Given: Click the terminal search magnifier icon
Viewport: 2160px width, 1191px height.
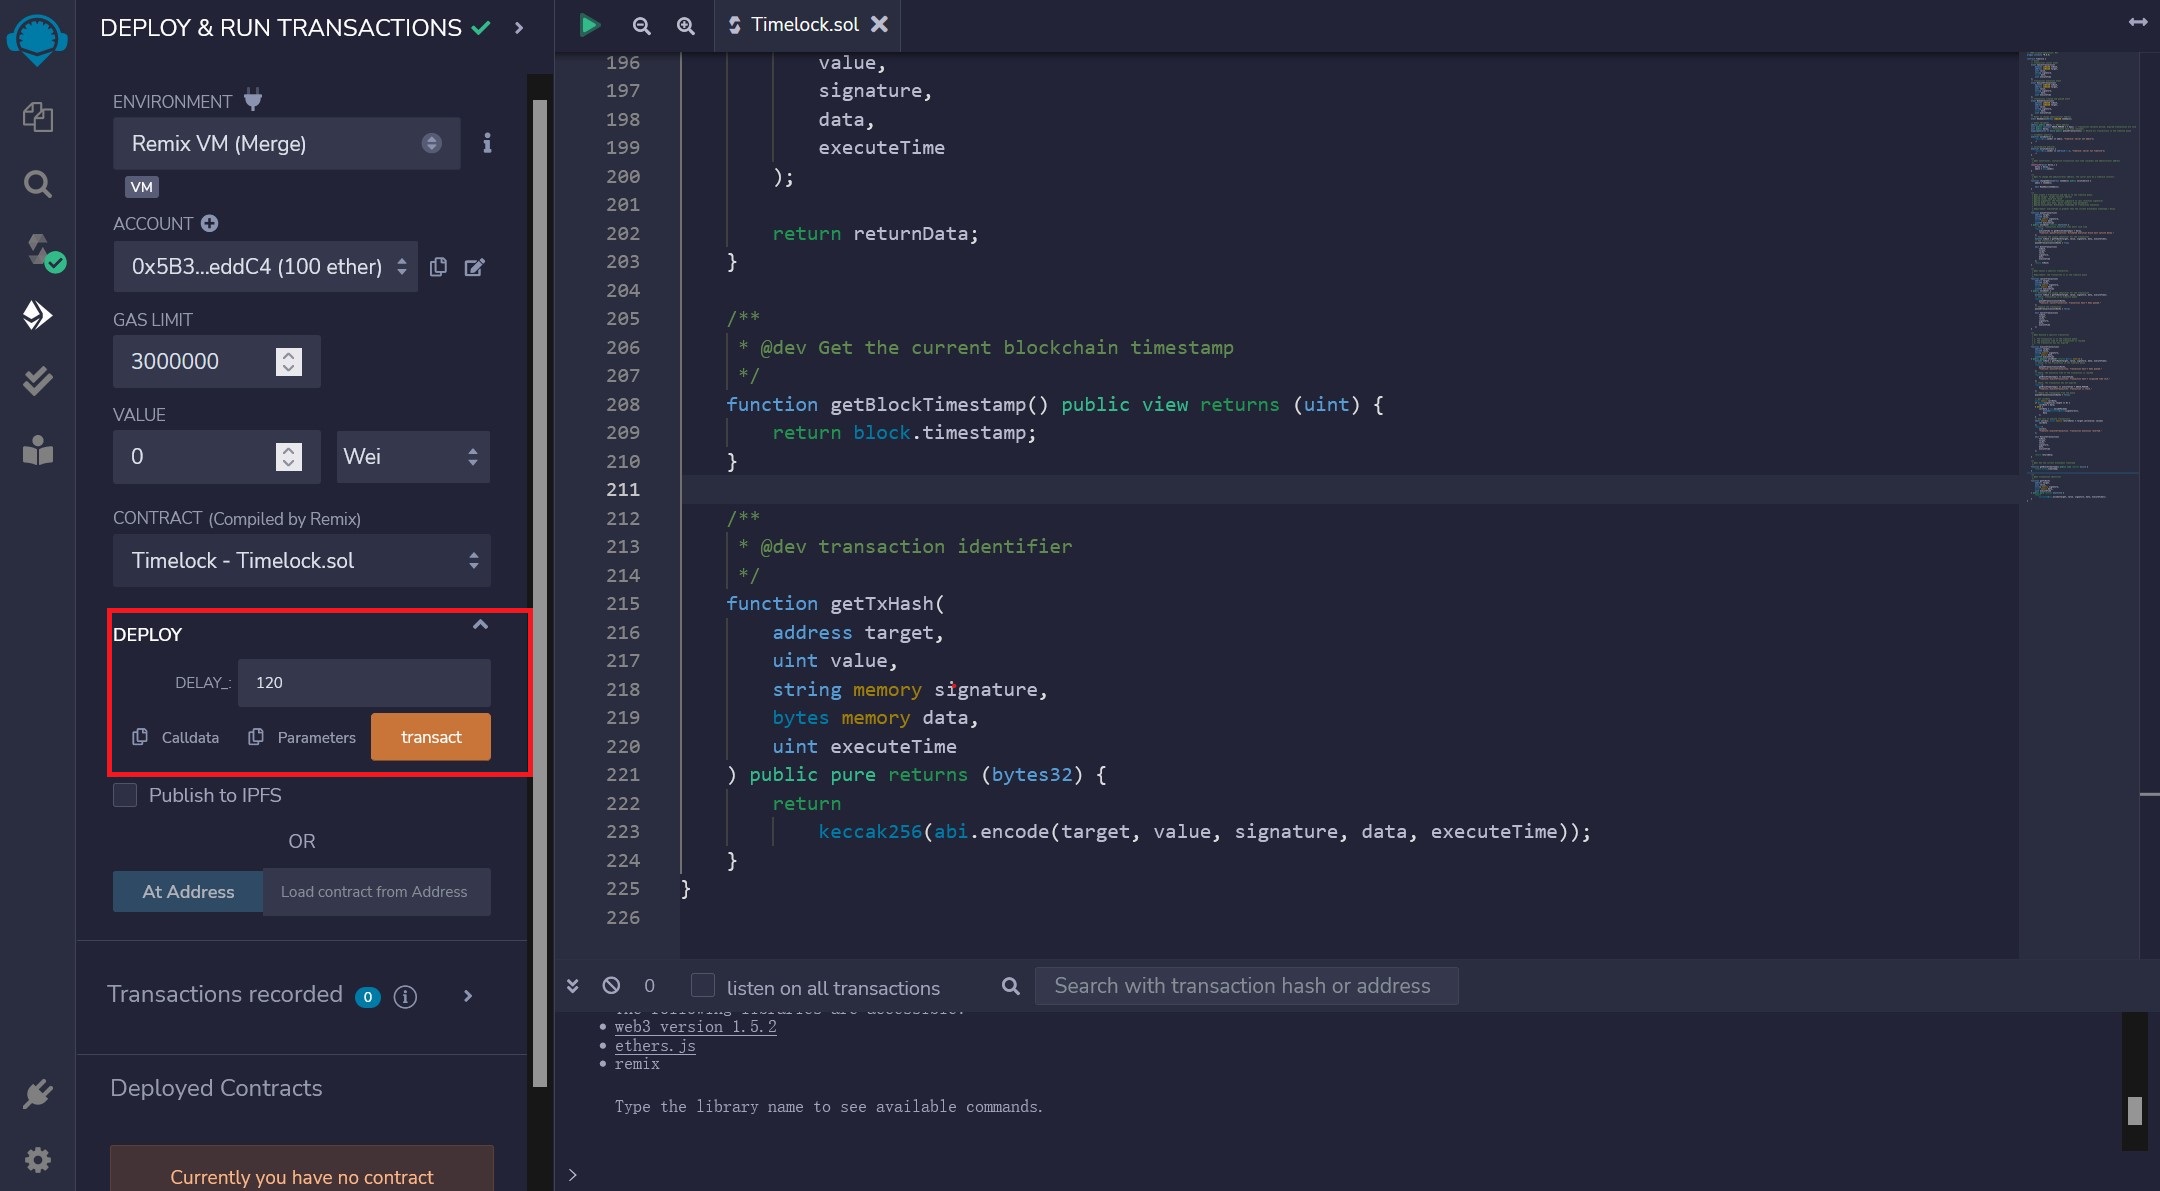Looking at the screenshot, I should [x=1011, y=986].
